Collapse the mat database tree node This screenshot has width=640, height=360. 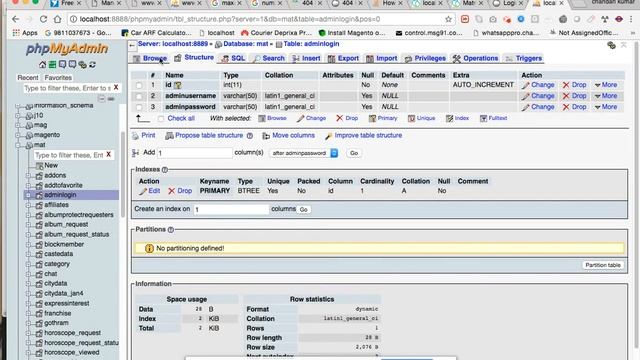18,145
